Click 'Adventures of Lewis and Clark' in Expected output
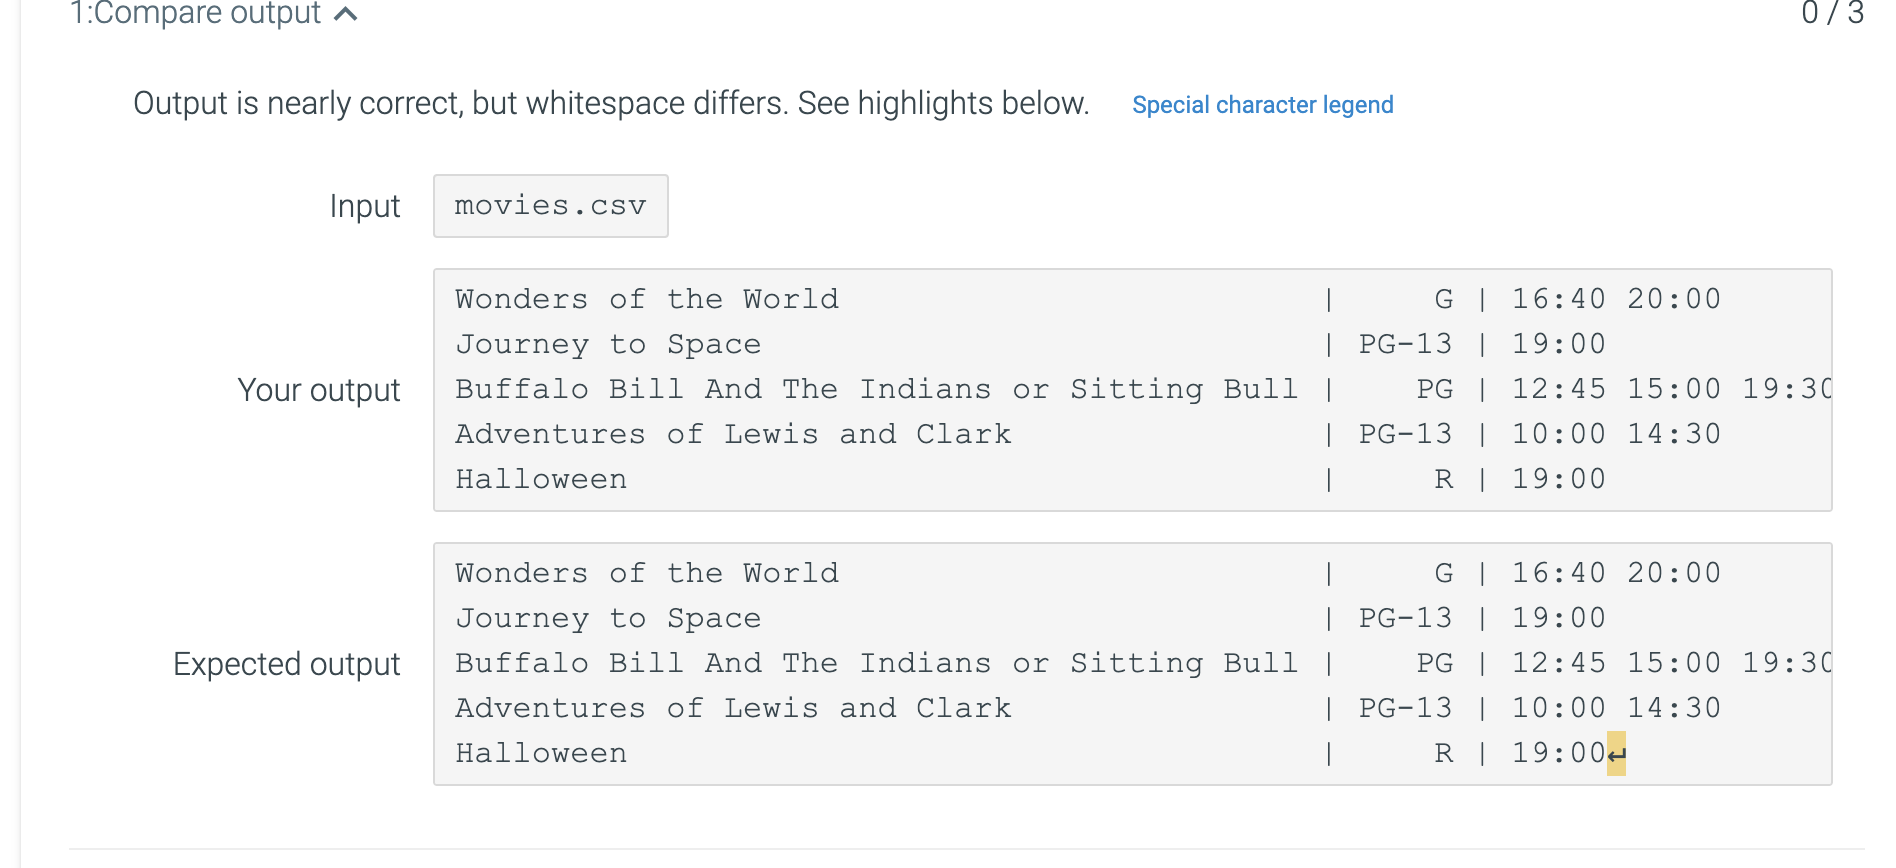1896x868 pixels. pyautogui.click(x=733, y=708)
